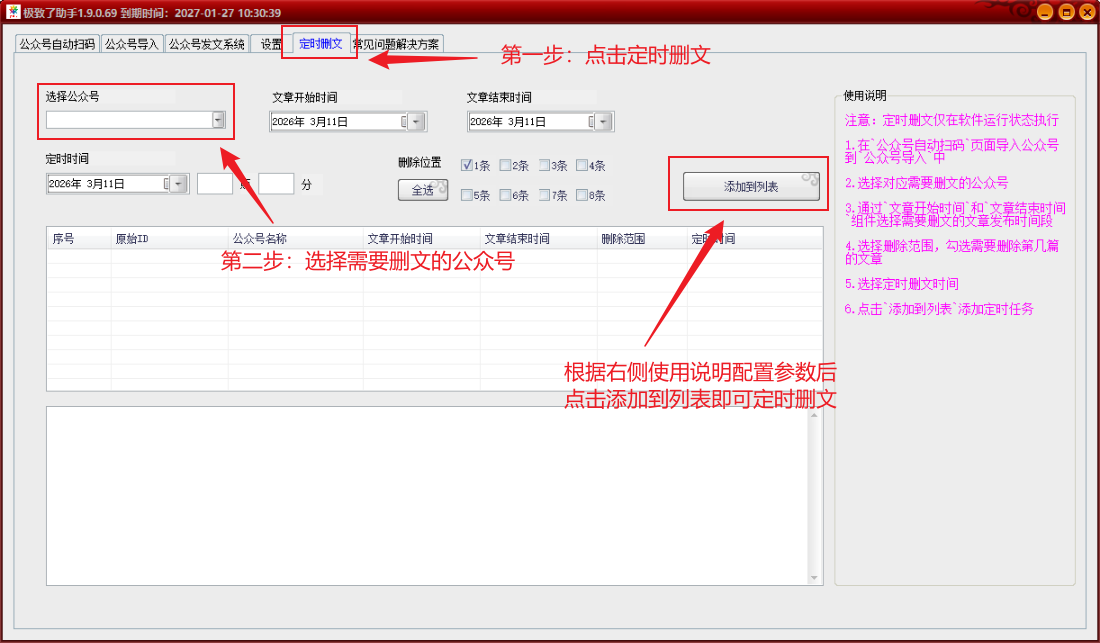Enable the 3条 checkbox

click(545, 166)
